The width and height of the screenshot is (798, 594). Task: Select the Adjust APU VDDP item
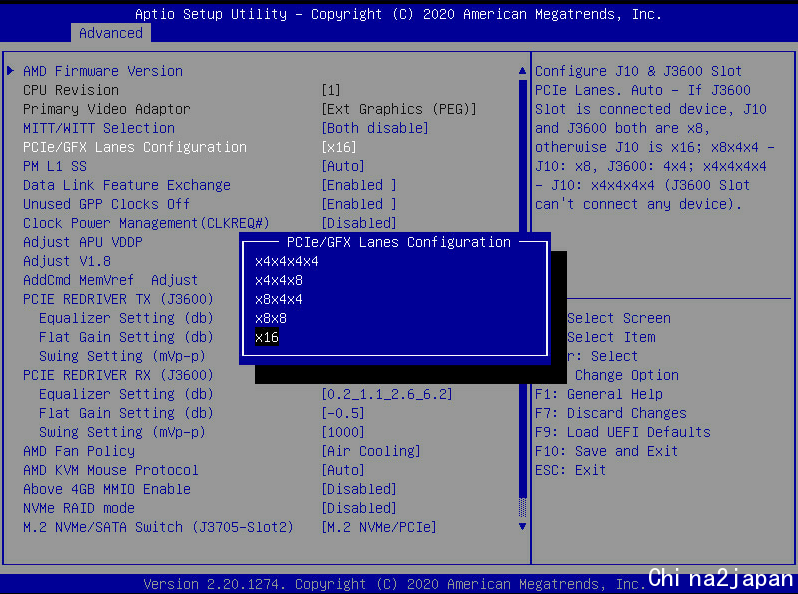83,242
